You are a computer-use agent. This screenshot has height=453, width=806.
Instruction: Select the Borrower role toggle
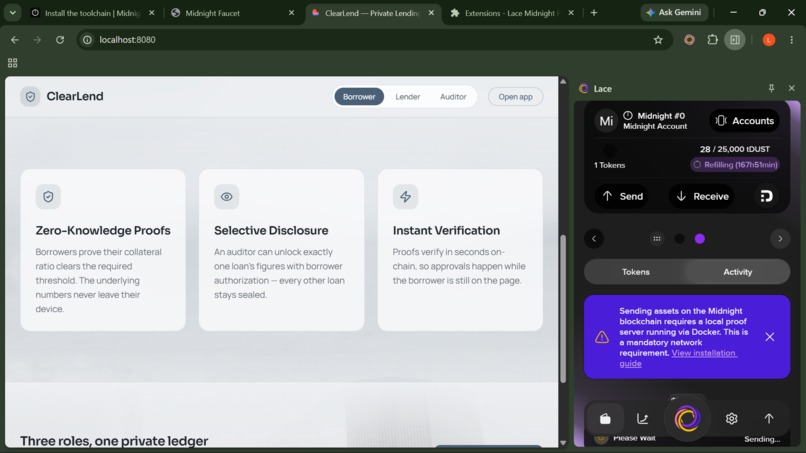tap(359, 97)
